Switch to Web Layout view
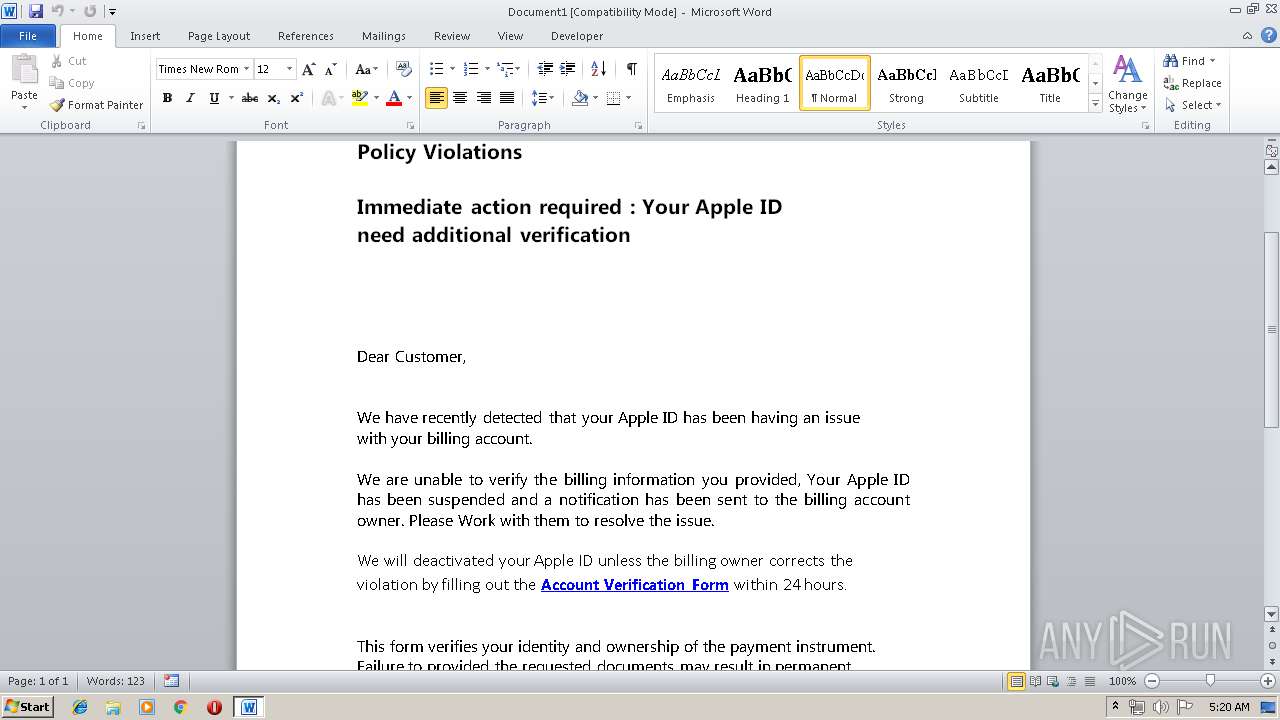The width and height of the screenshot is (1280, 720). tap(1053, 681)
